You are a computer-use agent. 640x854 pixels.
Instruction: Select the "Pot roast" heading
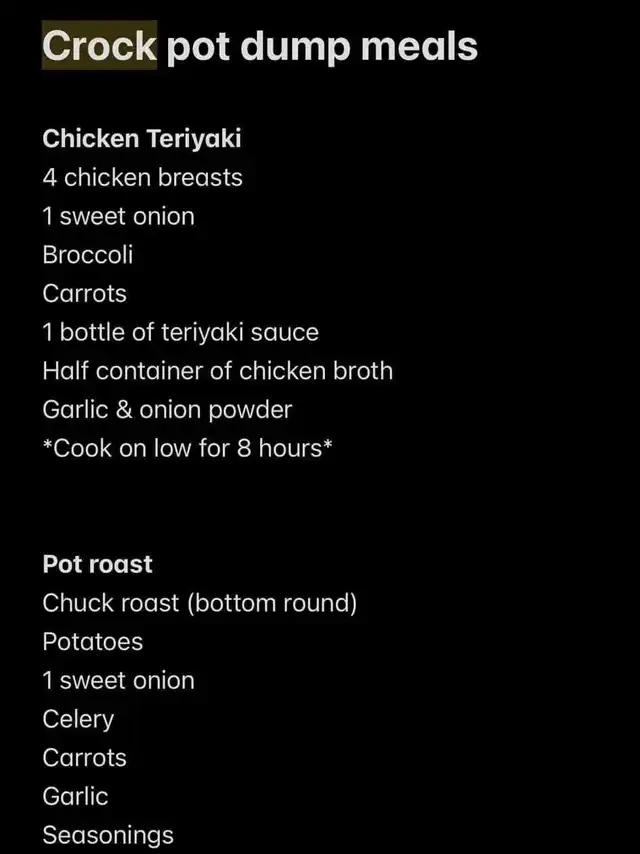[97, 564]
